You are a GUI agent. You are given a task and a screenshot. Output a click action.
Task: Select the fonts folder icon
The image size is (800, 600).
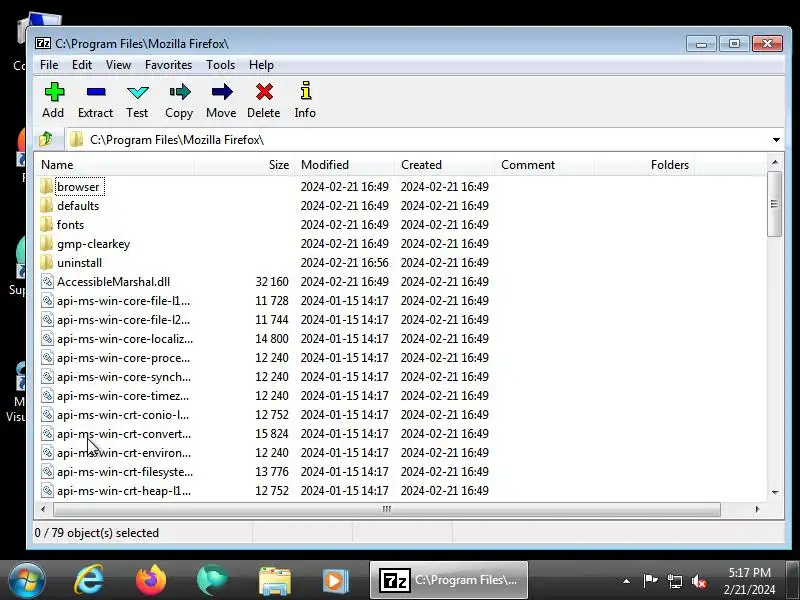(46, 224)
